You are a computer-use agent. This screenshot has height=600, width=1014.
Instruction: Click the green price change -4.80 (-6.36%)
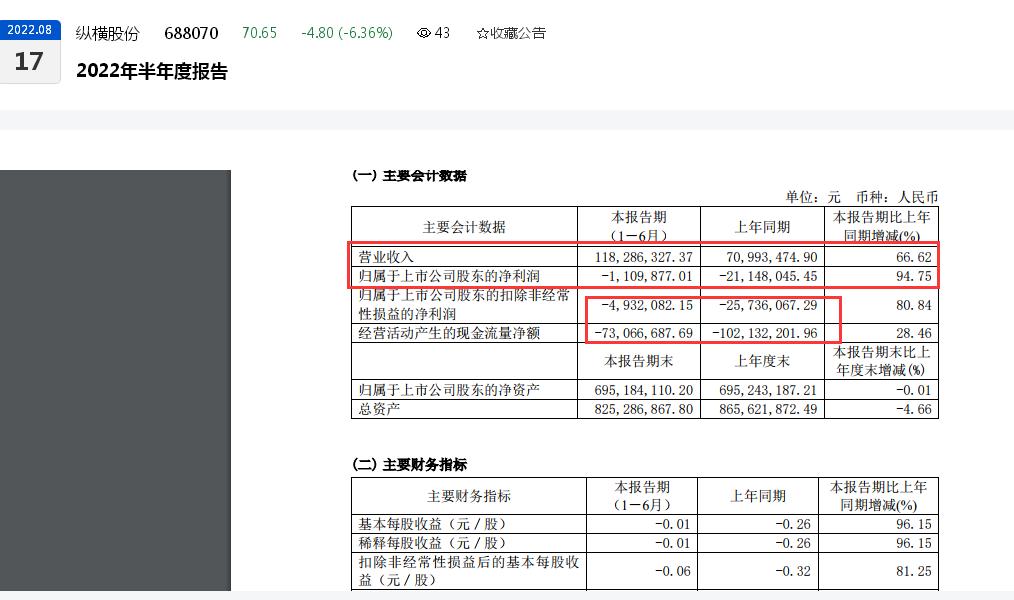(x=346, y=33)
